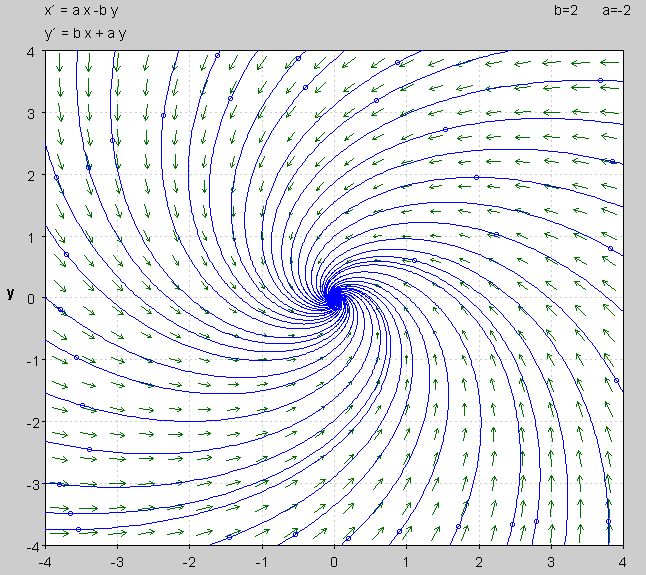This screenshot has height=575, width=646.
Task: Click tick label "0" on the vertical axis
Action: [31, 299]
